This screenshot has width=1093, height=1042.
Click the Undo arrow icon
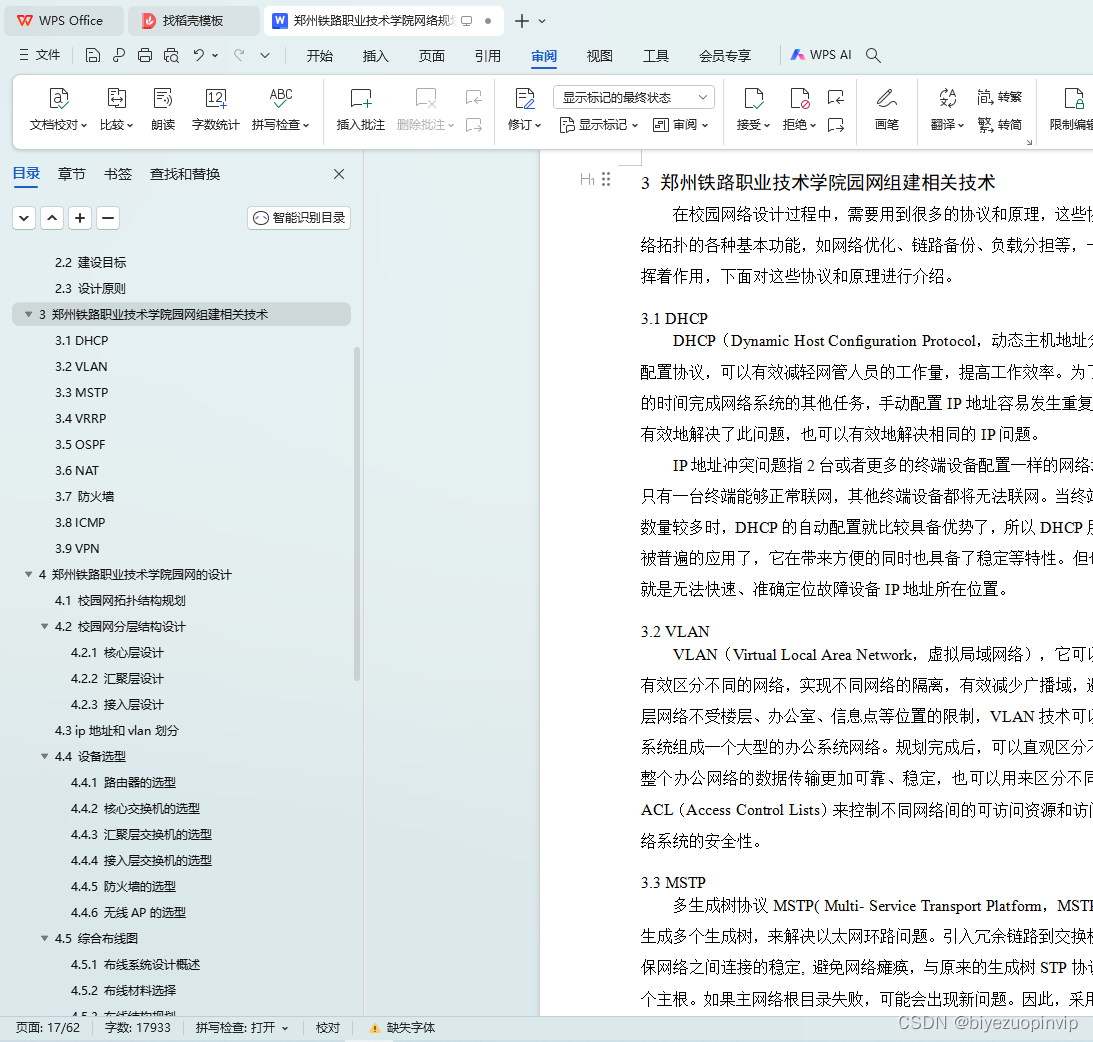tap(199, 55)
